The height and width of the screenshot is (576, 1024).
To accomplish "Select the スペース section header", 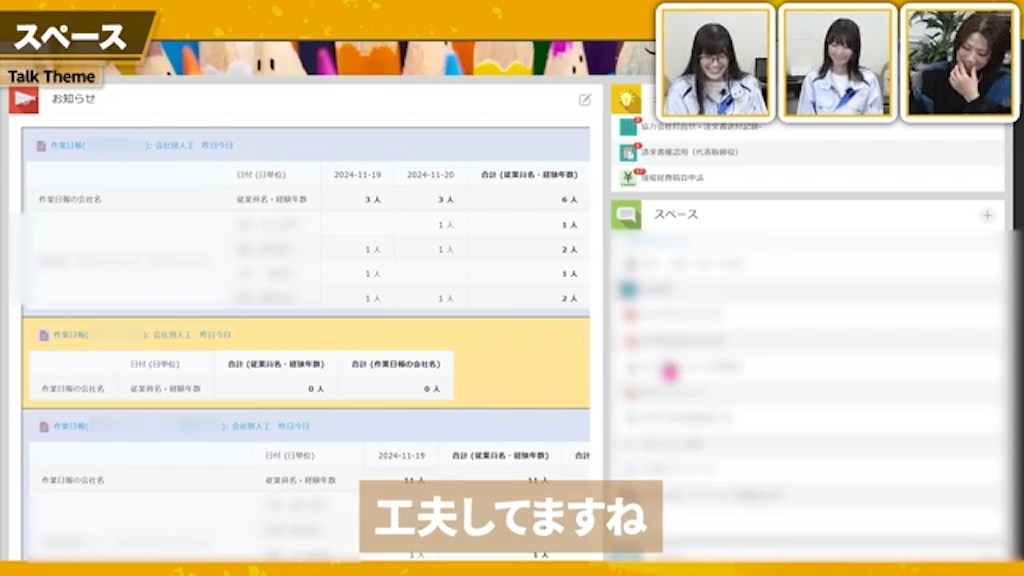I will coord(673,214).
